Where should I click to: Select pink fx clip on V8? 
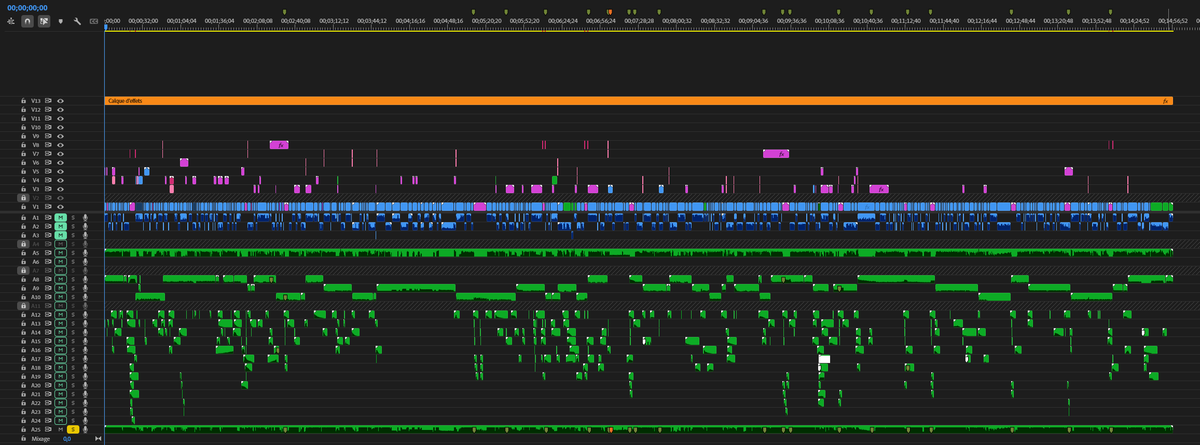coord(279,145)
